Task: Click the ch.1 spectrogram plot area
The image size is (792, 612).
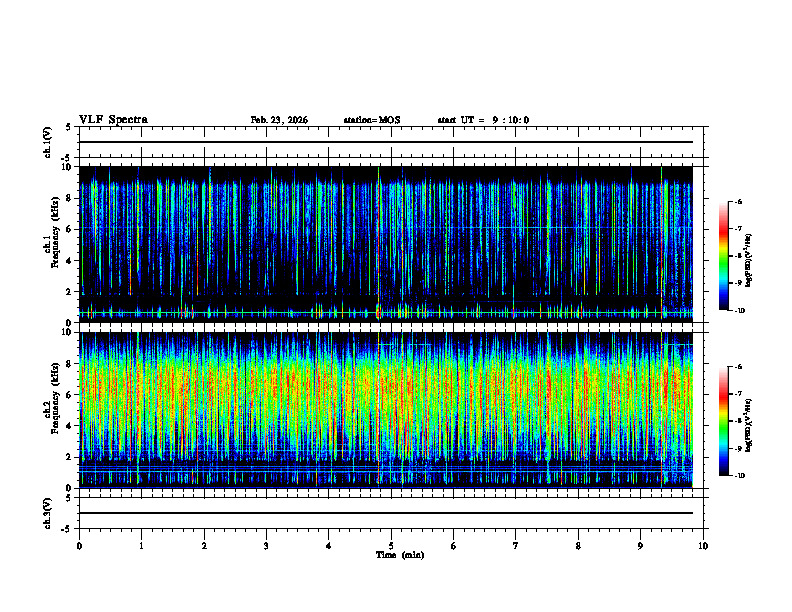Action: click(386, 244)
